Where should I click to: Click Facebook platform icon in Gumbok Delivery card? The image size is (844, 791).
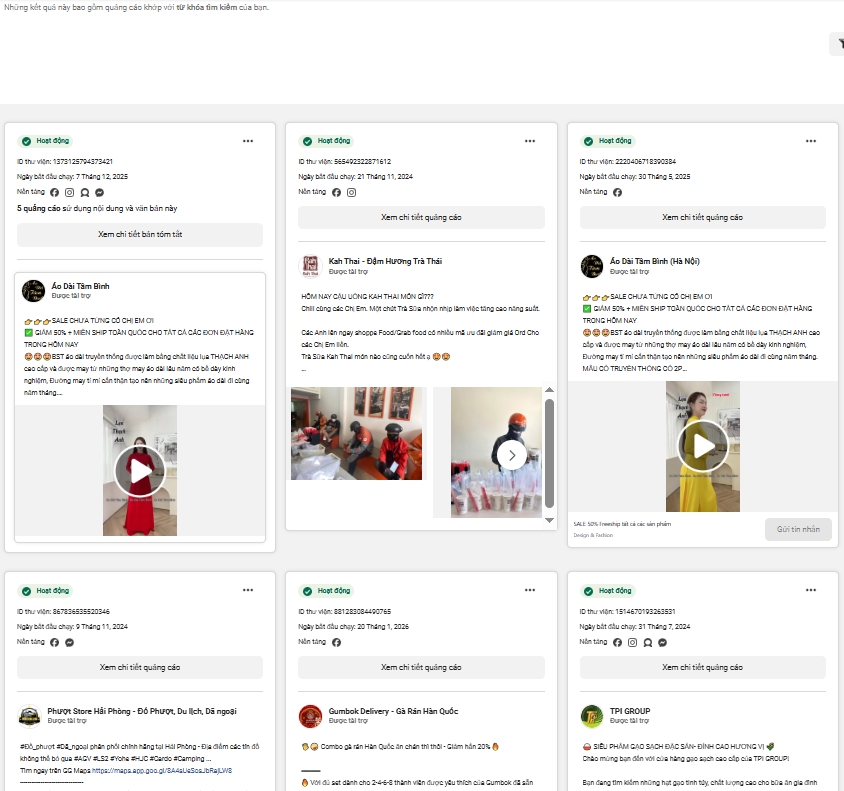[x=336, y=642]
